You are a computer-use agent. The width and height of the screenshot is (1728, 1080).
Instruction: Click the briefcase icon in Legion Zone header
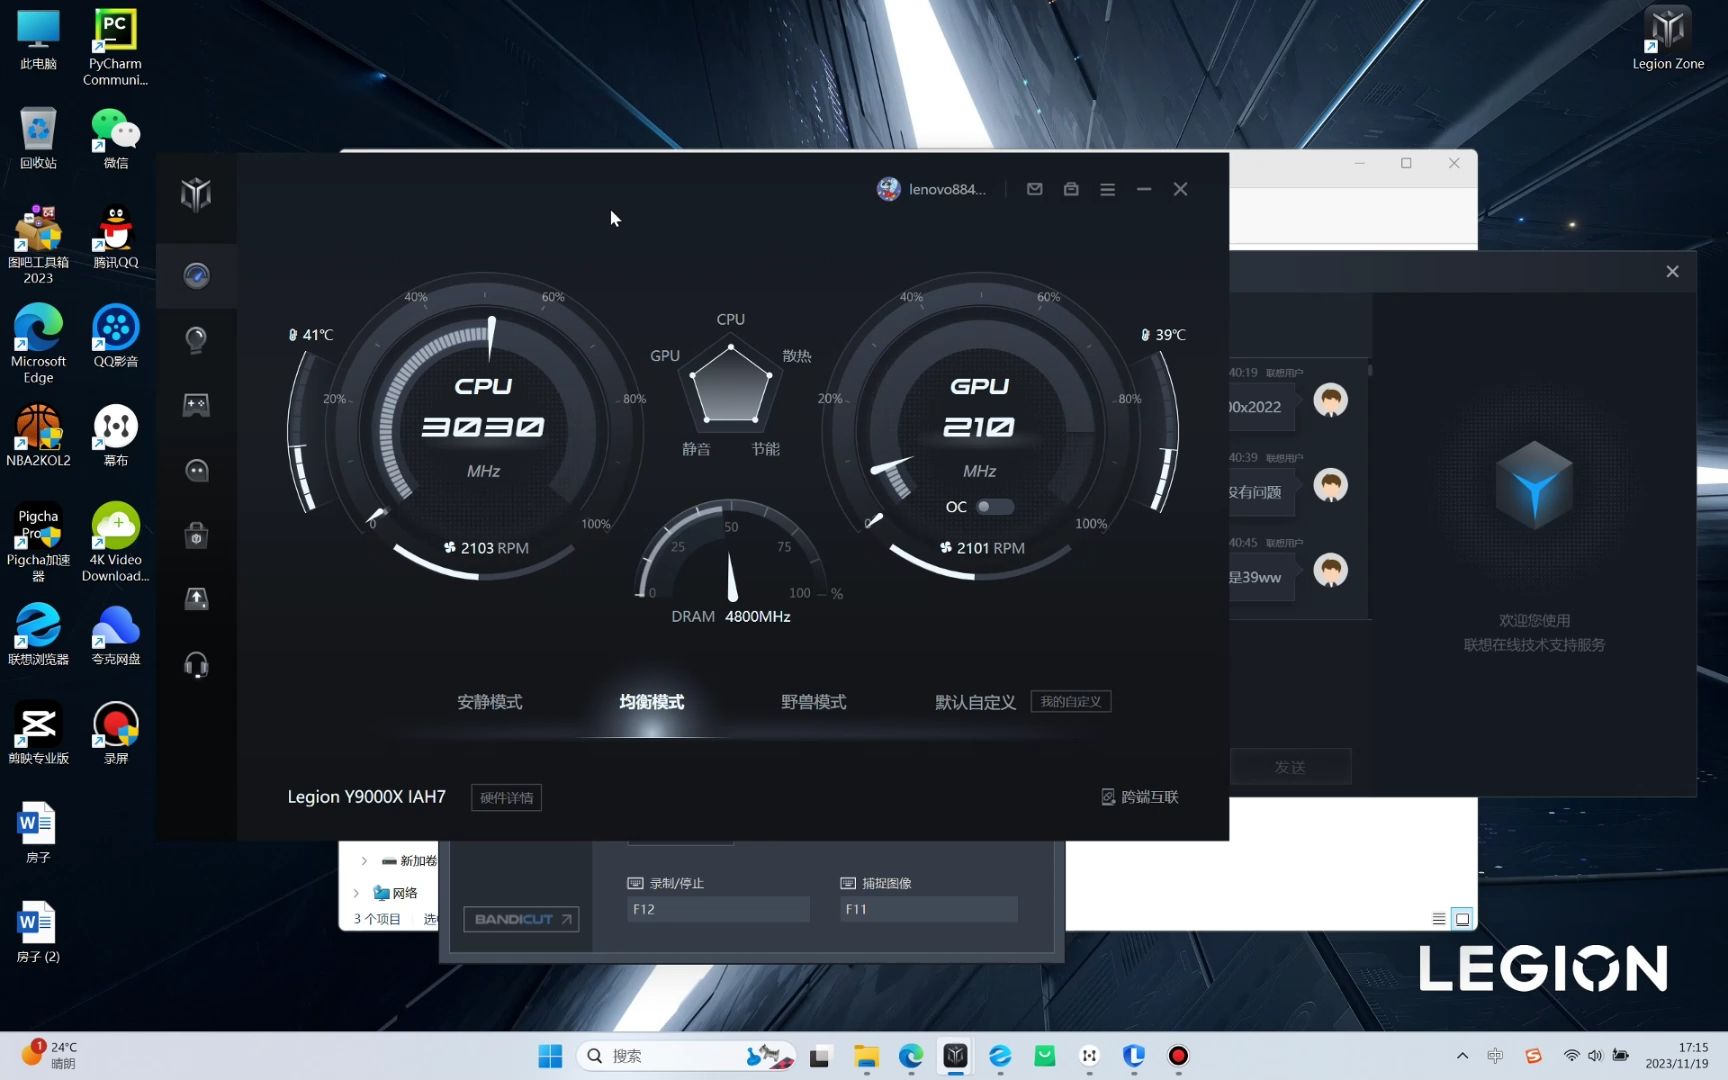[x=1071, y=189]
